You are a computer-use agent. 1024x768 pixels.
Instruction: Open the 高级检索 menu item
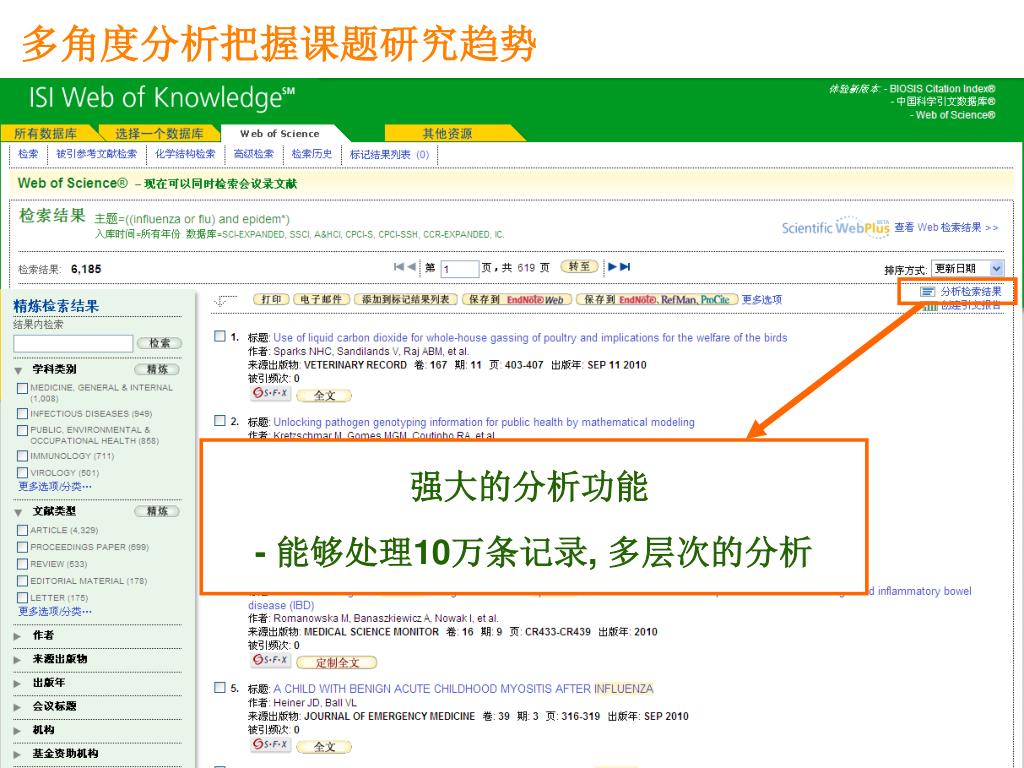(x=254, y=154)
